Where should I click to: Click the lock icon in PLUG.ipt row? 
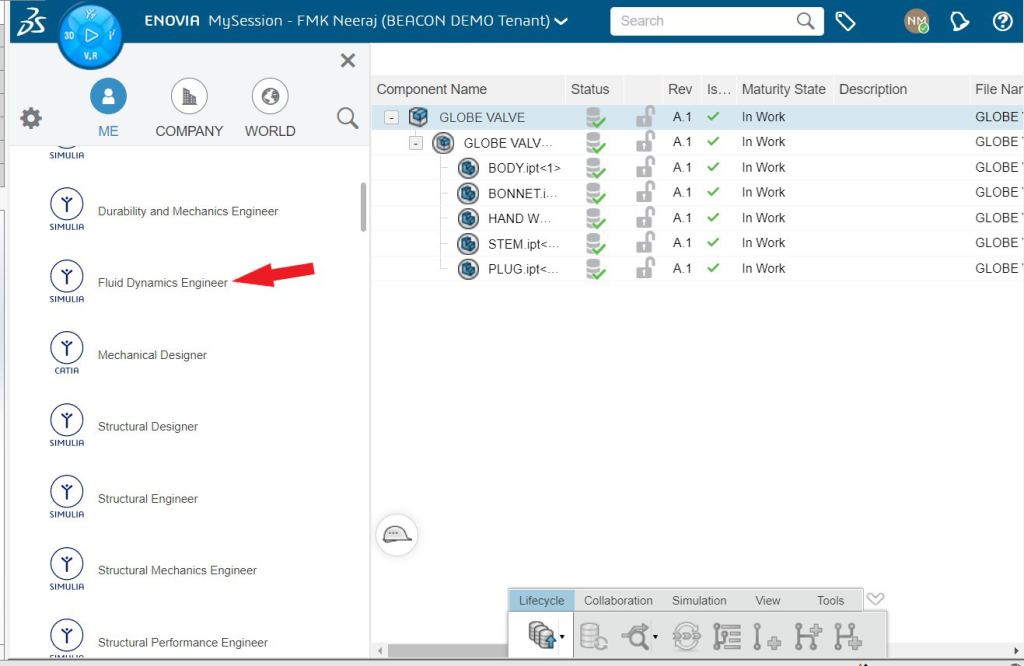645,268
